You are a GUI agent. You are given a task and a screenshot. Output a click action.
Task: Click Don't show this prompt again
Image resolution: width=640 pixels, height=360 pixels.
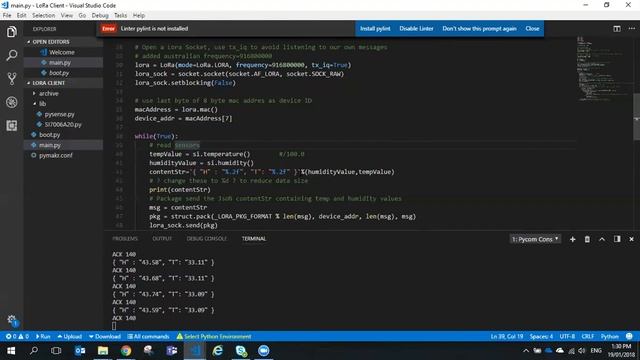pos(479,29)
